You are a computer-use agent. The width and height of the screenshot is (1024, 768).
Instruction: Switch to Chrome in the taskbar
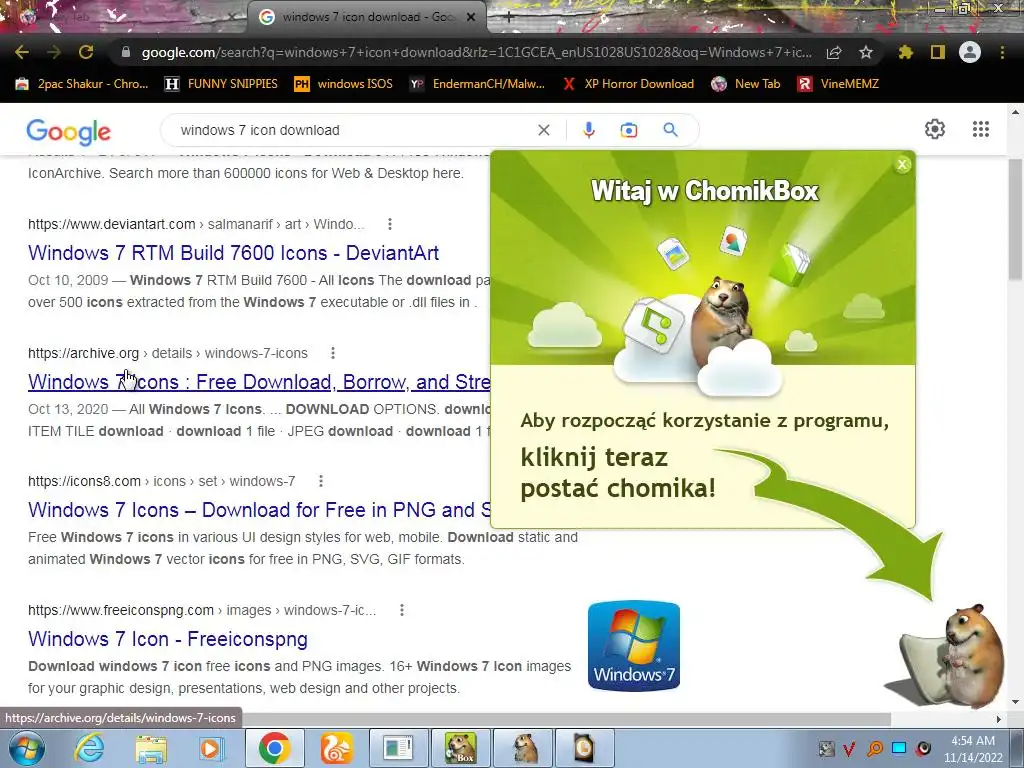(274, 748)
